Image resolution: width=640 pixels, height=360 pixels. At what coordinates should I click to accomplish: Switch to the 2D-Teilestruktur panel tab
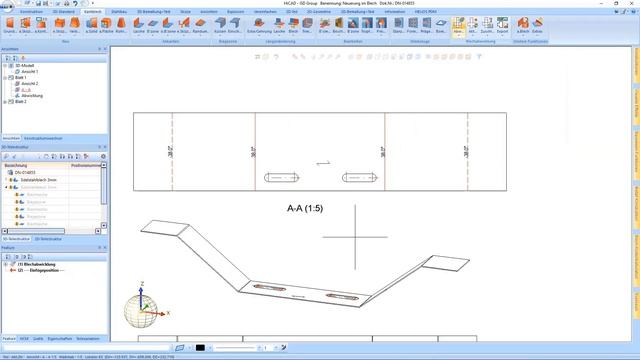click(x=48, y=239)
